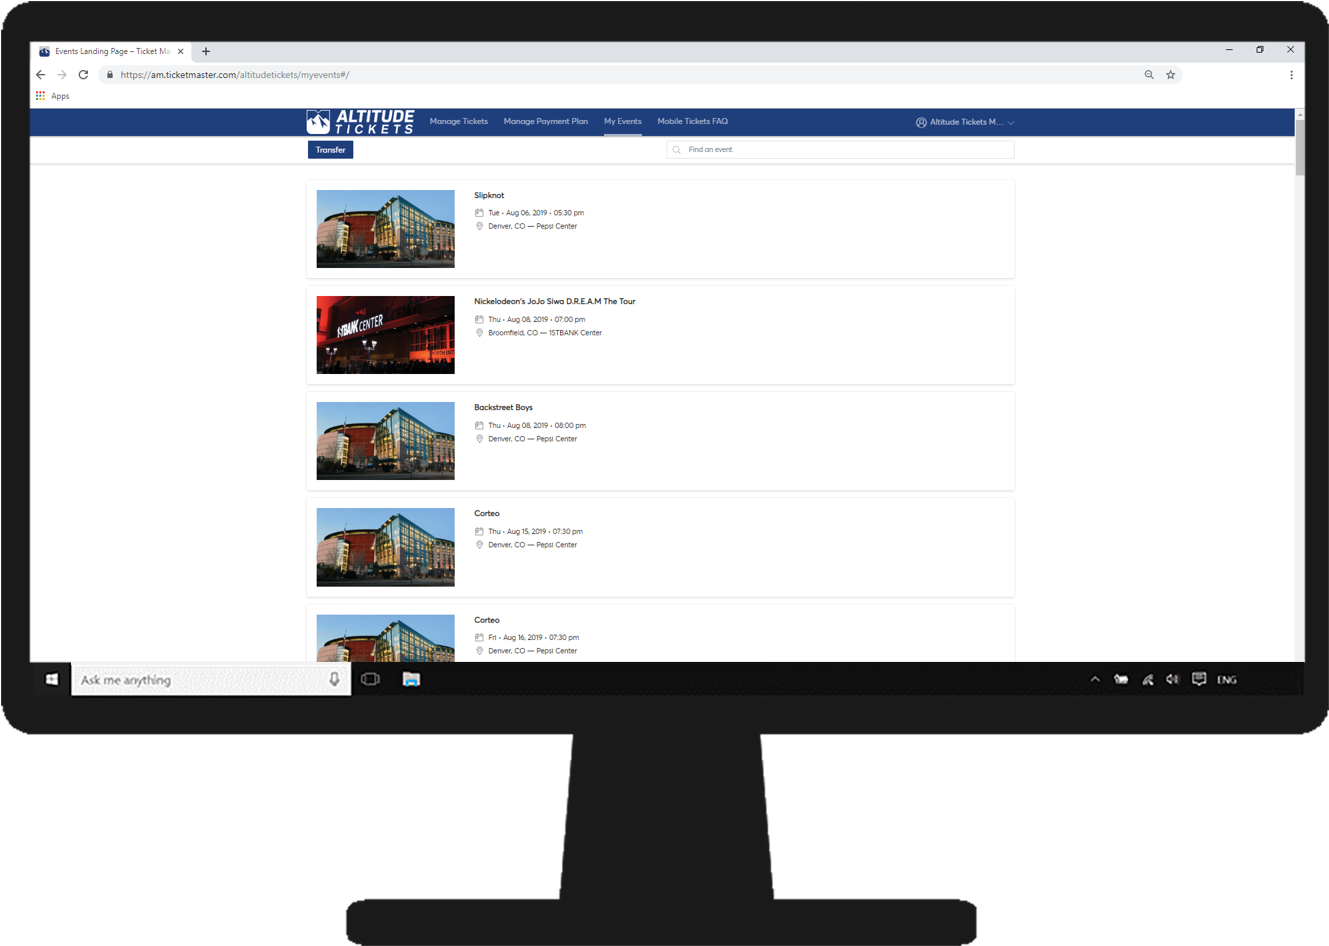The image size is (1329, 946).
Task: Click the Altitude Tickets logo
Action: point(360,122)
